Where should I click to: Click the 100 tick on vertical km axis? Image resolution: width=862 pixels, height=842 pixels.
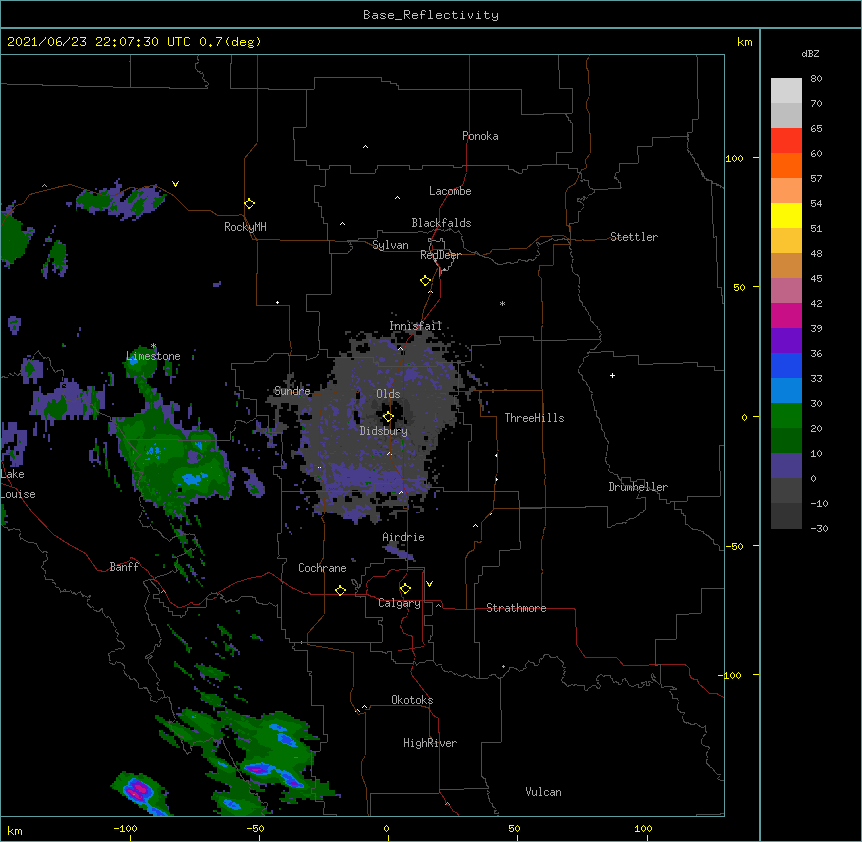(x=734, y=158)
